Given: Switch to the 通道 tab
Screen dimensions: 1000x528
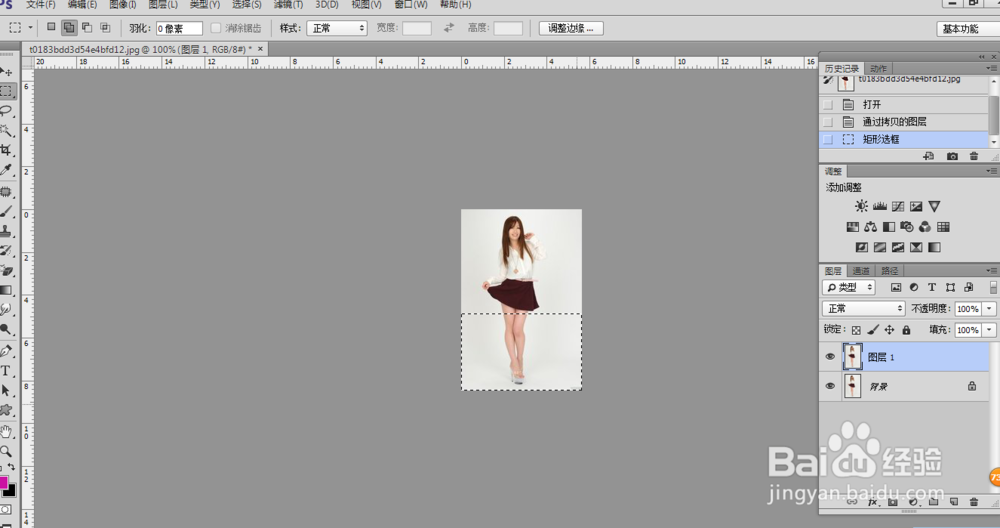Looking at the screenshot, I should tap(861, 271).
